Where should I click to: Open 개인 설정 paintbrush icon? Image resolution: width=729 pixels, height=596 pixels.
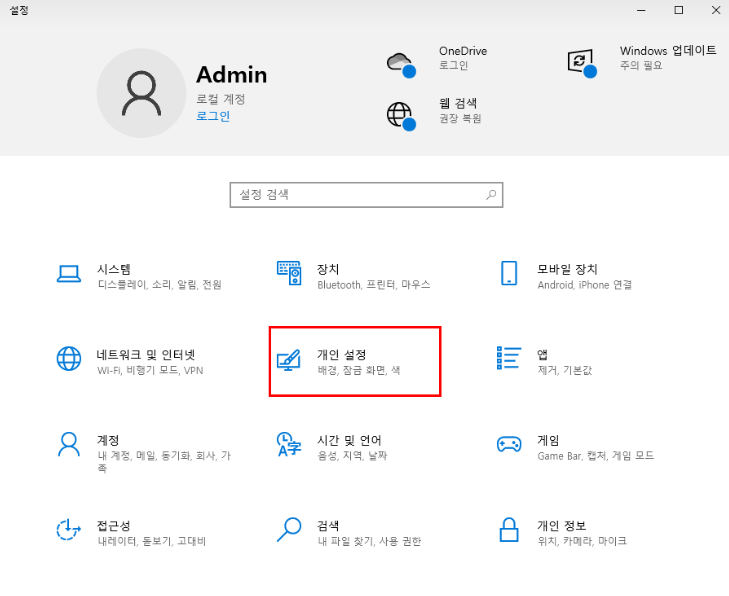(288, 360)
